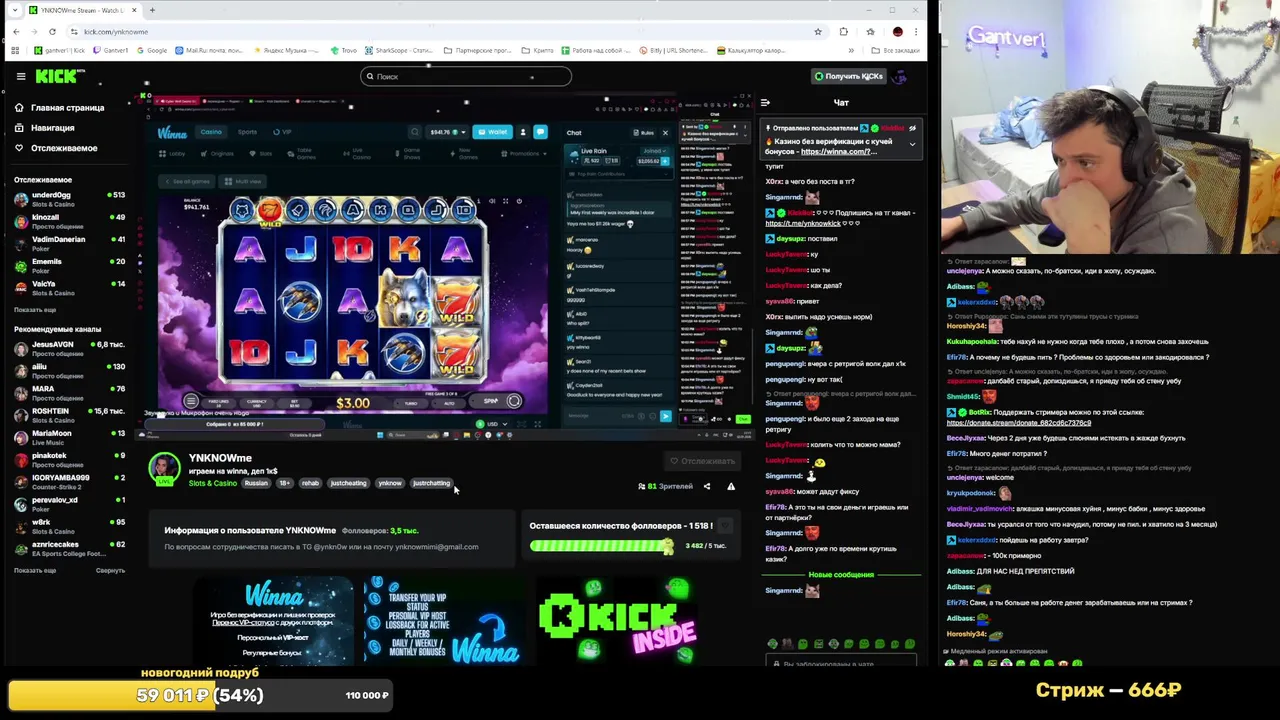The width and height of the screenshot is (1280, 720).
Task: Click the report warning triangle icon
Action: [731, 487]
